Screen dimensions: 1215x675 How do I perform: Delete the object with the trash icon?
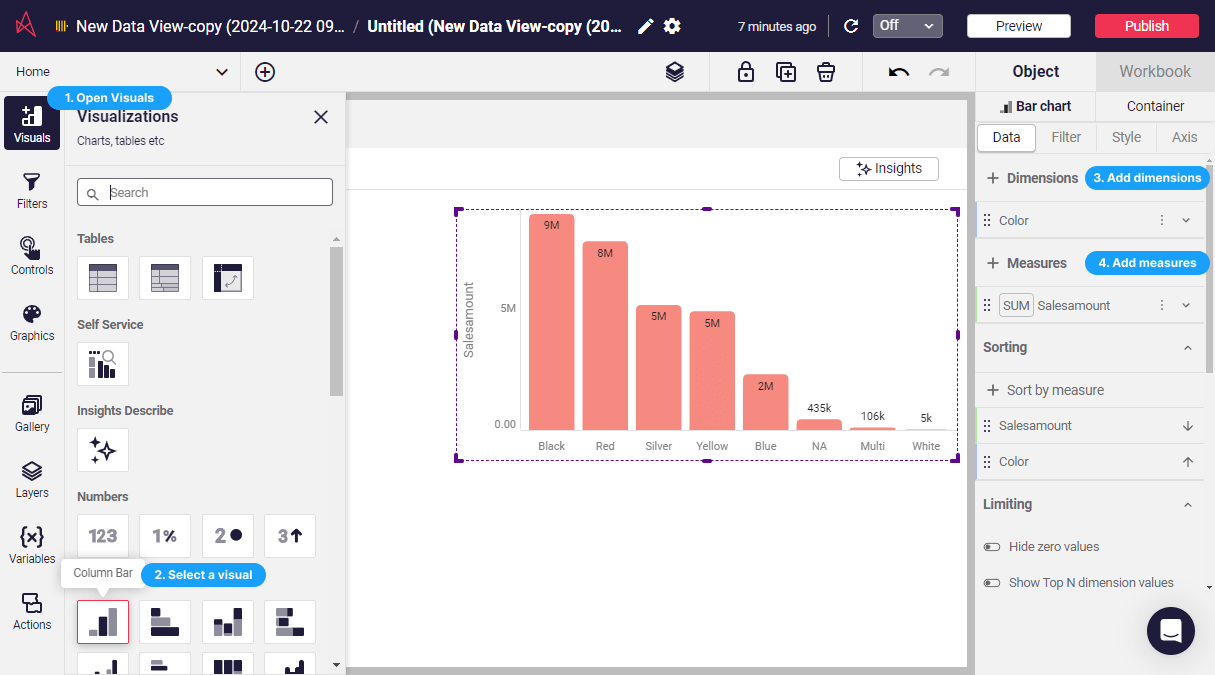click(x=826, y=71)
